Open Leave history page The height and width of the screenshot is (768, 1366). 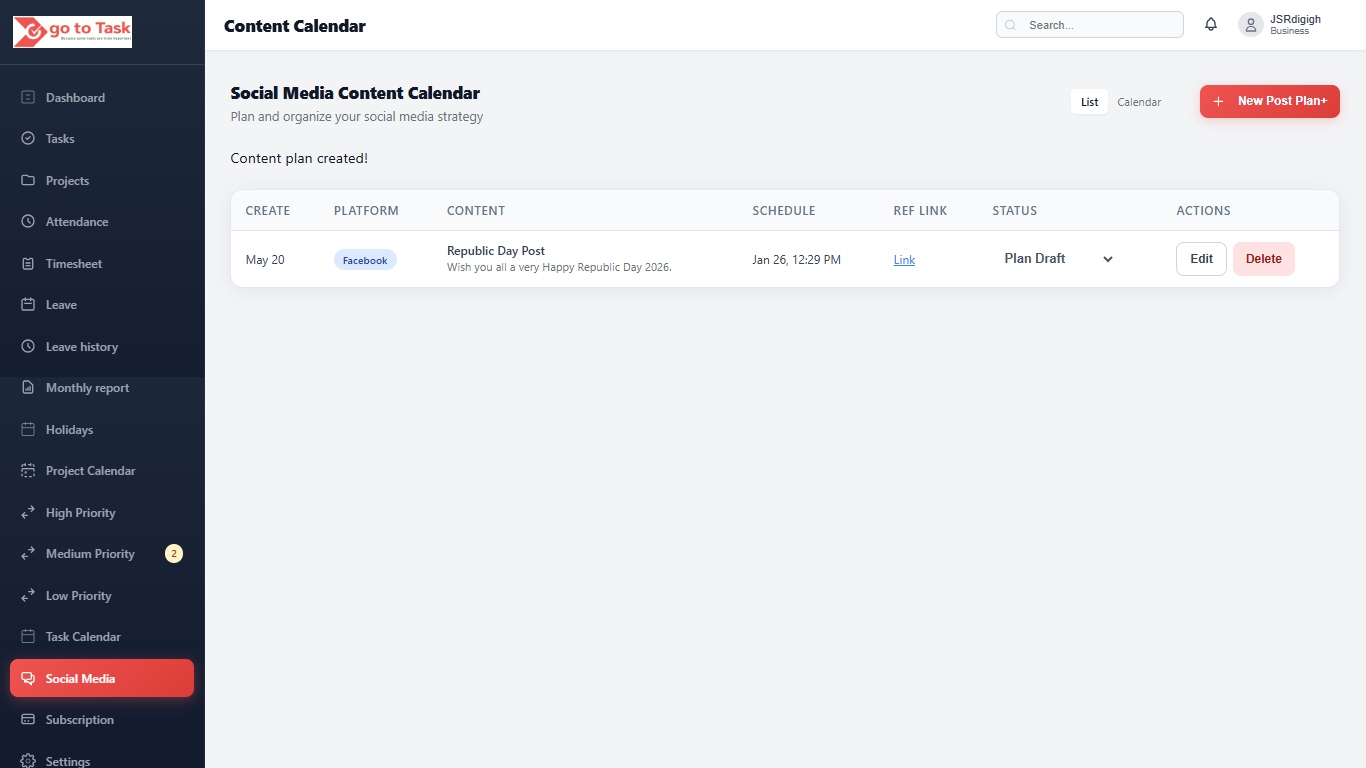tap(102, 347)
